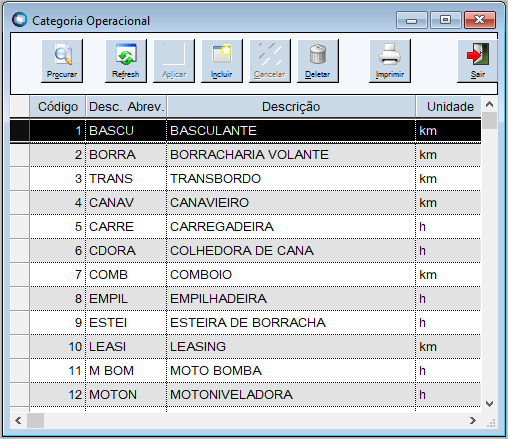The width and height of the screenshot is (508, 439).
Task: Click the M BOM abbreviation cell
Action: [x=126, y=371]
